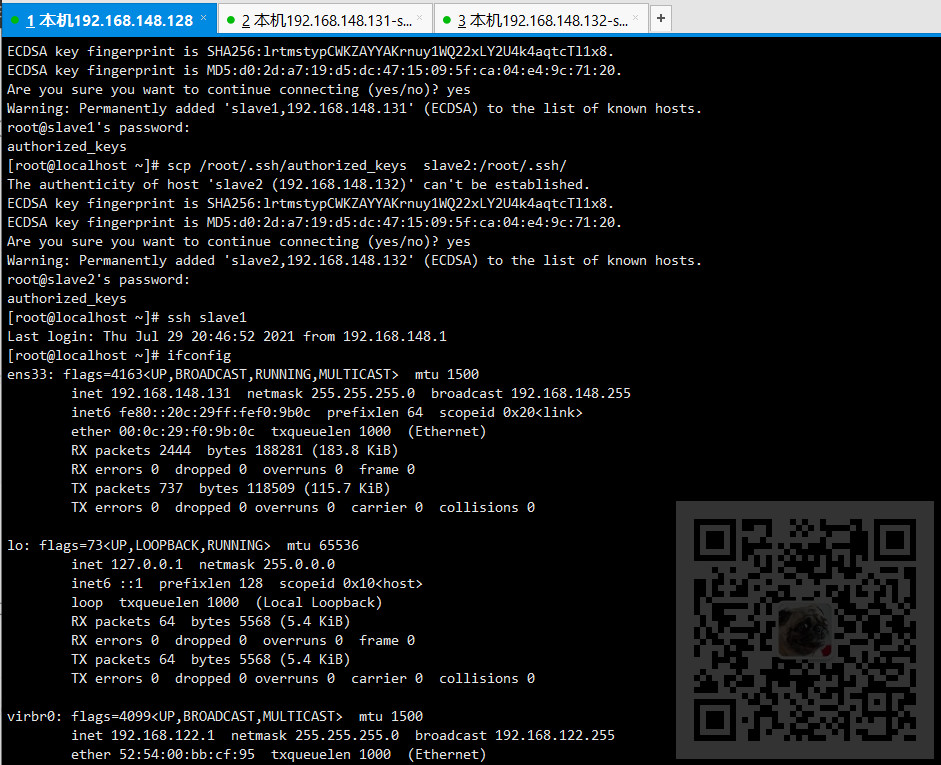The height and width of the screenshot is (765, 941).
Task: Click 'Last login: Thu Jul 29' line
Action: [x=227, y=337]
